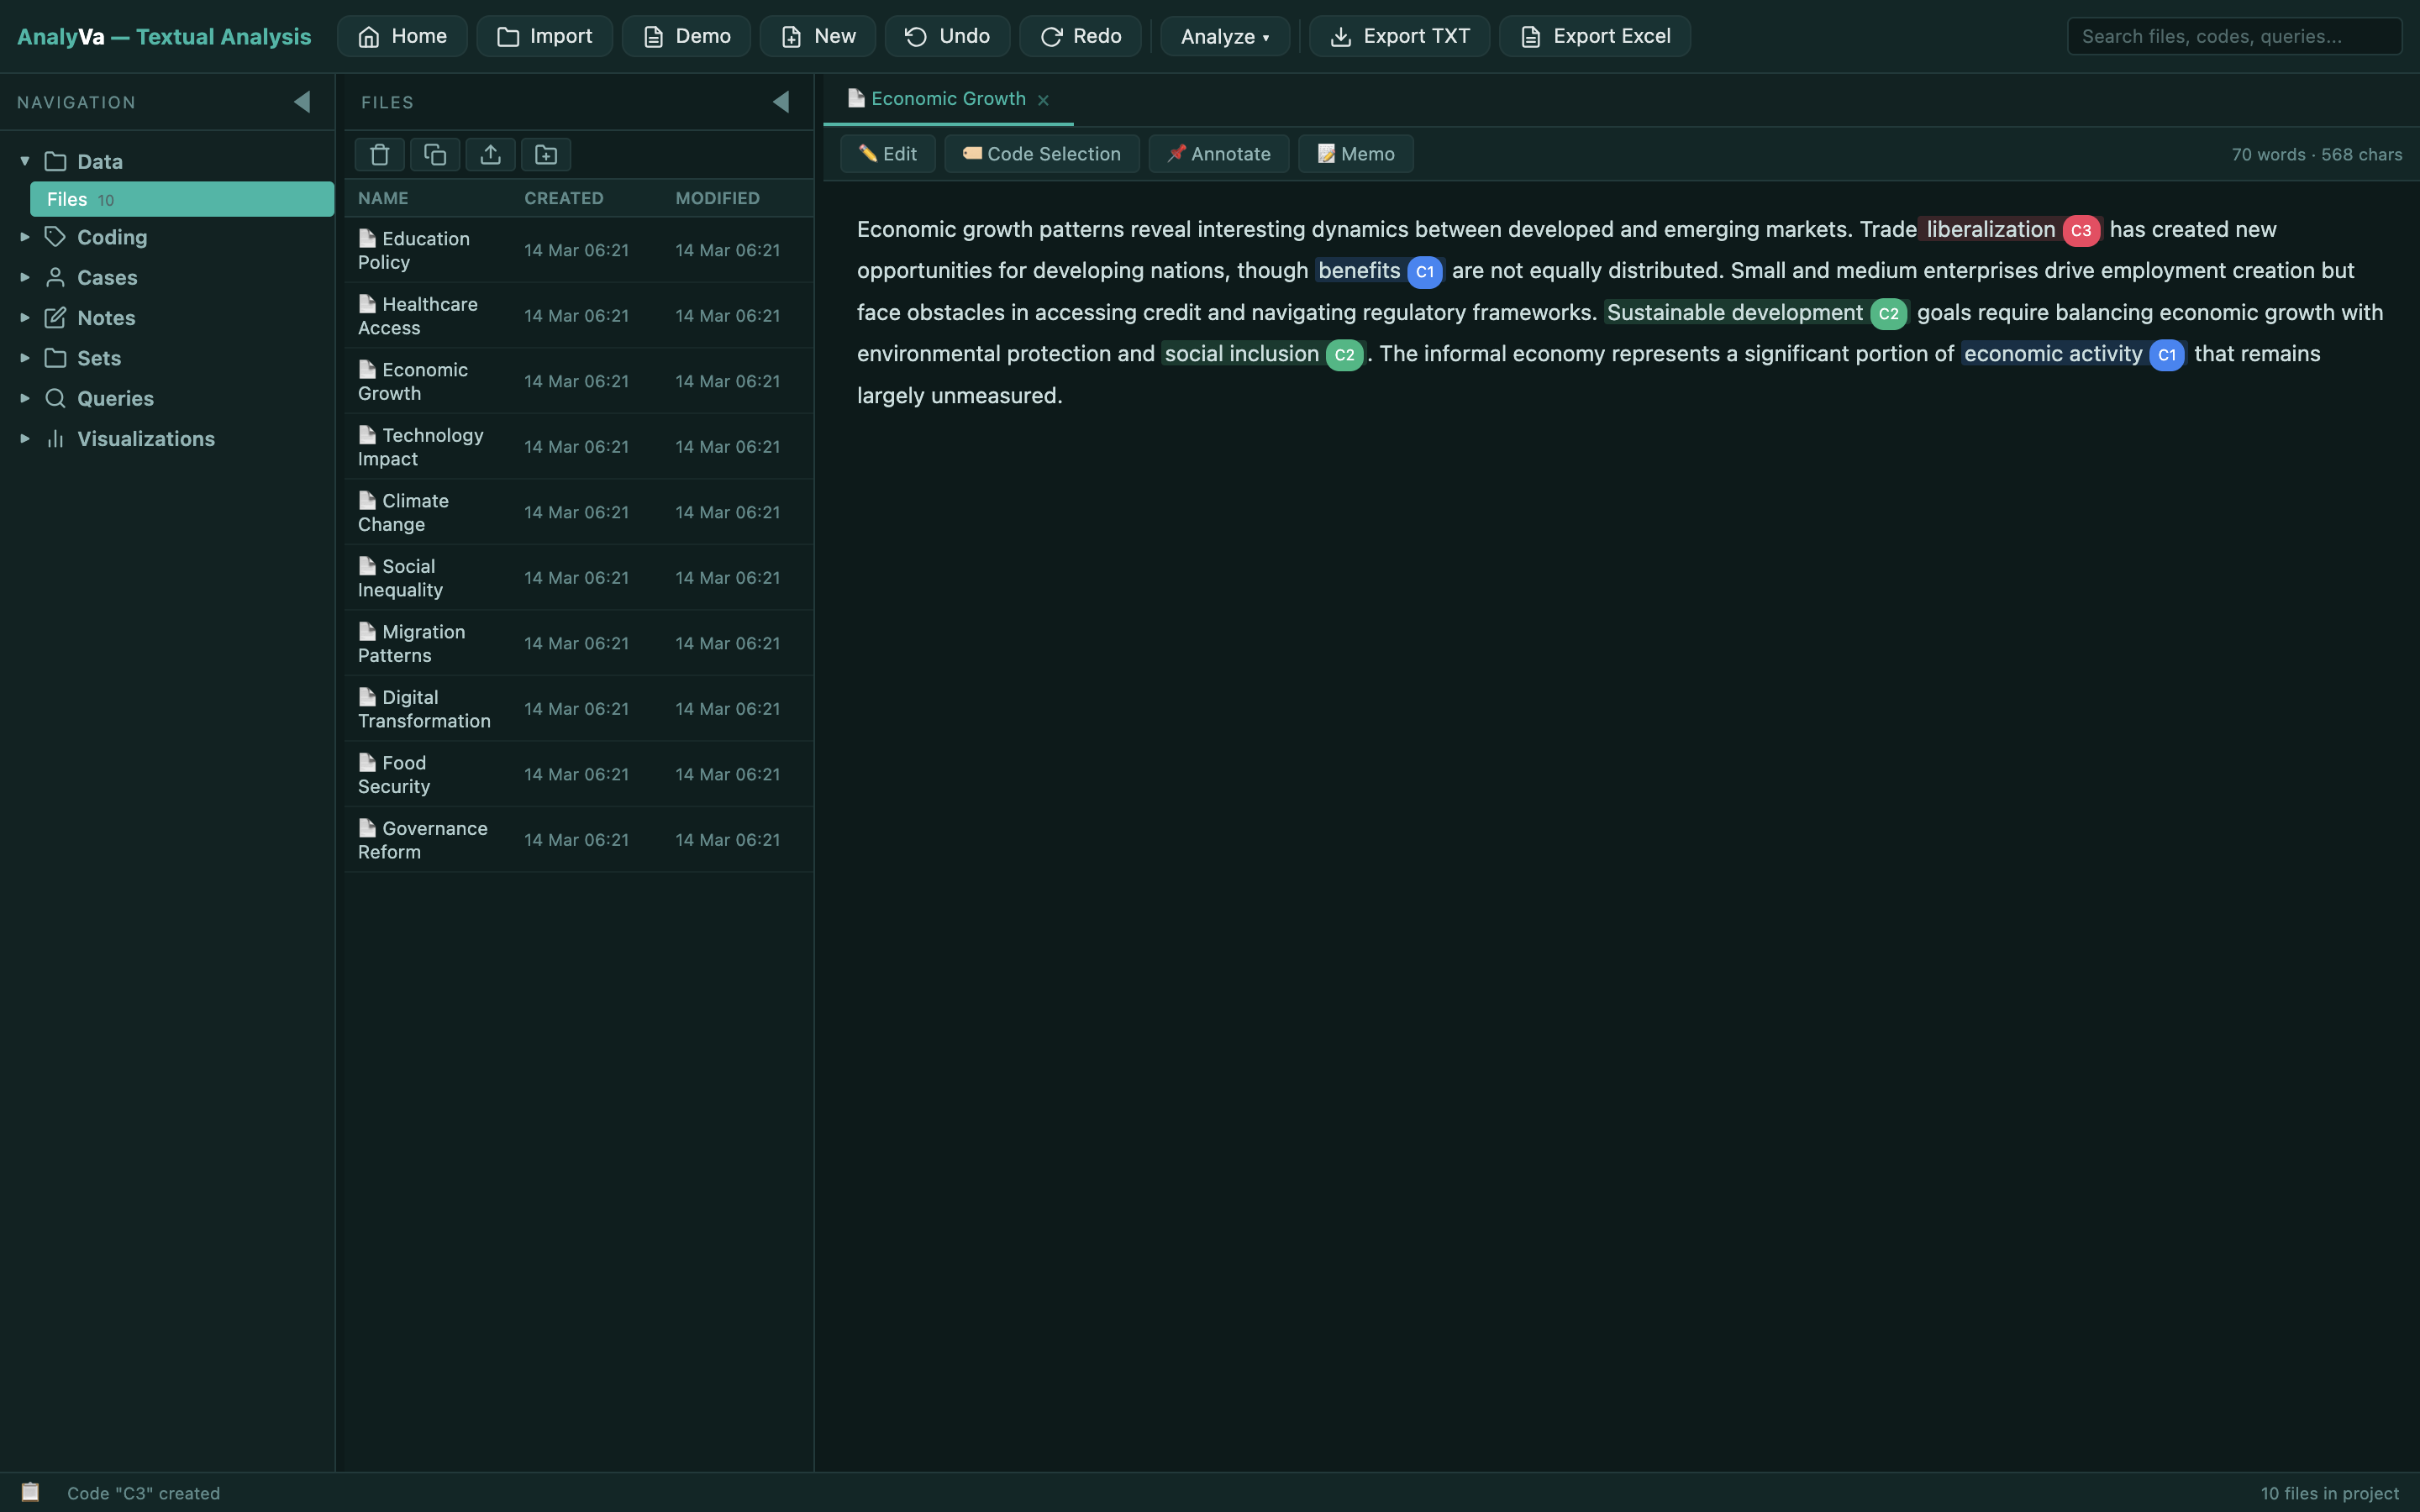Click the Undo toolbar button
Screen dimensions: 2420x1512
(x=946, y=36)
